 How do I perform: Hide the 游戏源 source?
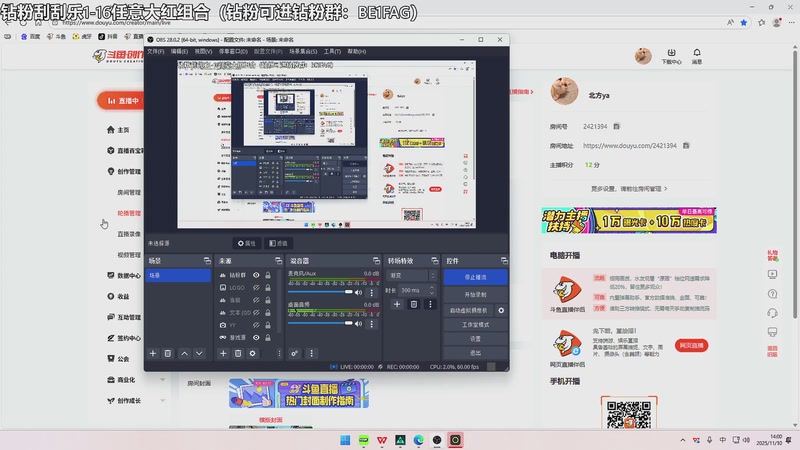tap(256, 337)
